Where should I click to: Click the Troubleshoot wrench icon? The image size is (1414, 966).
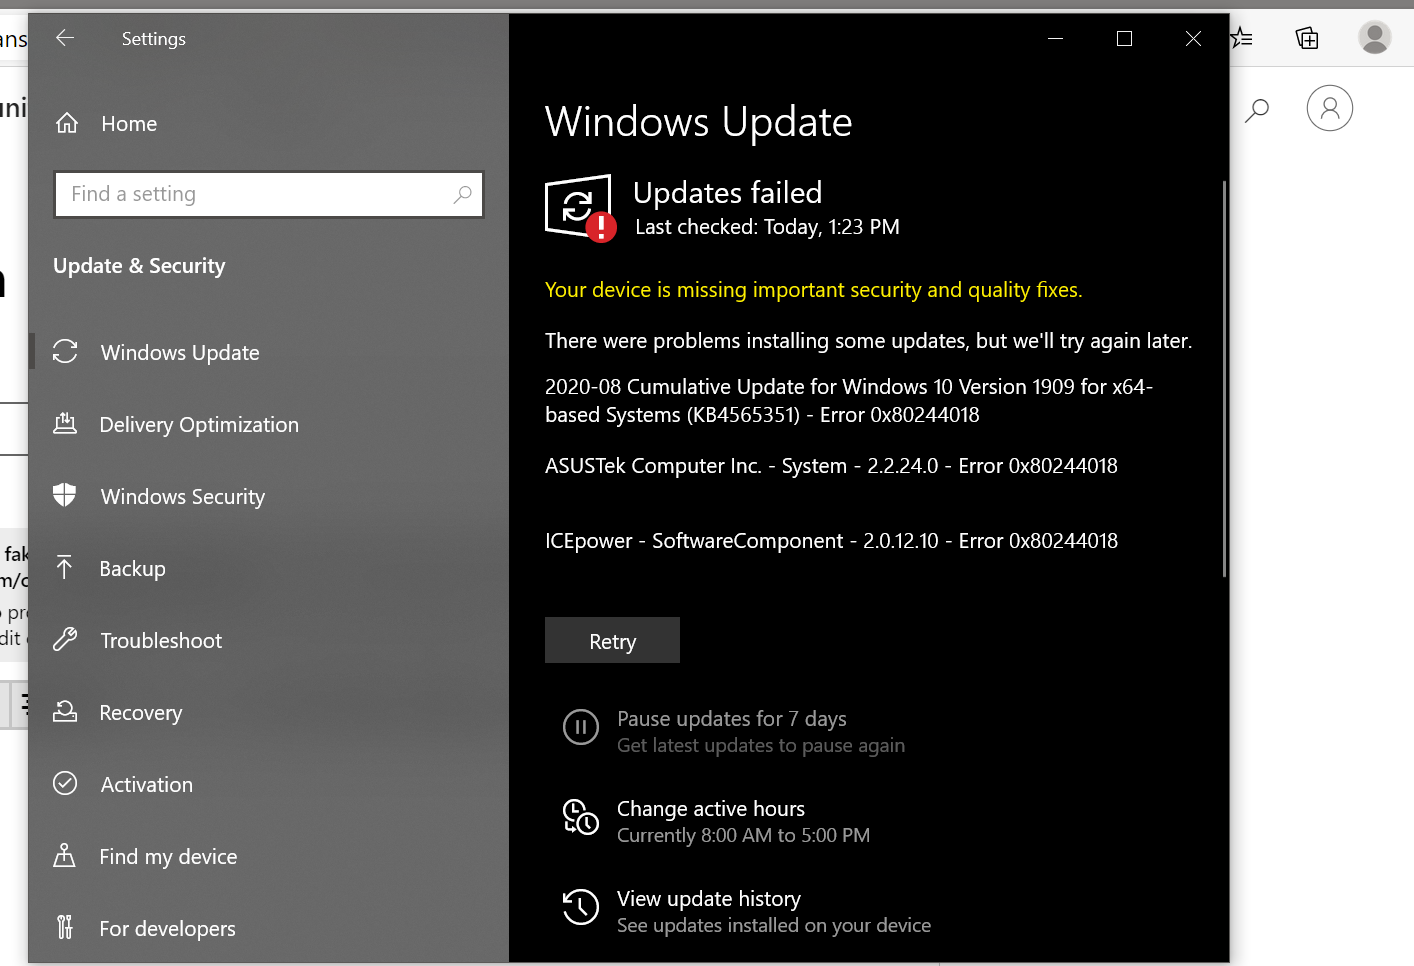65,639
